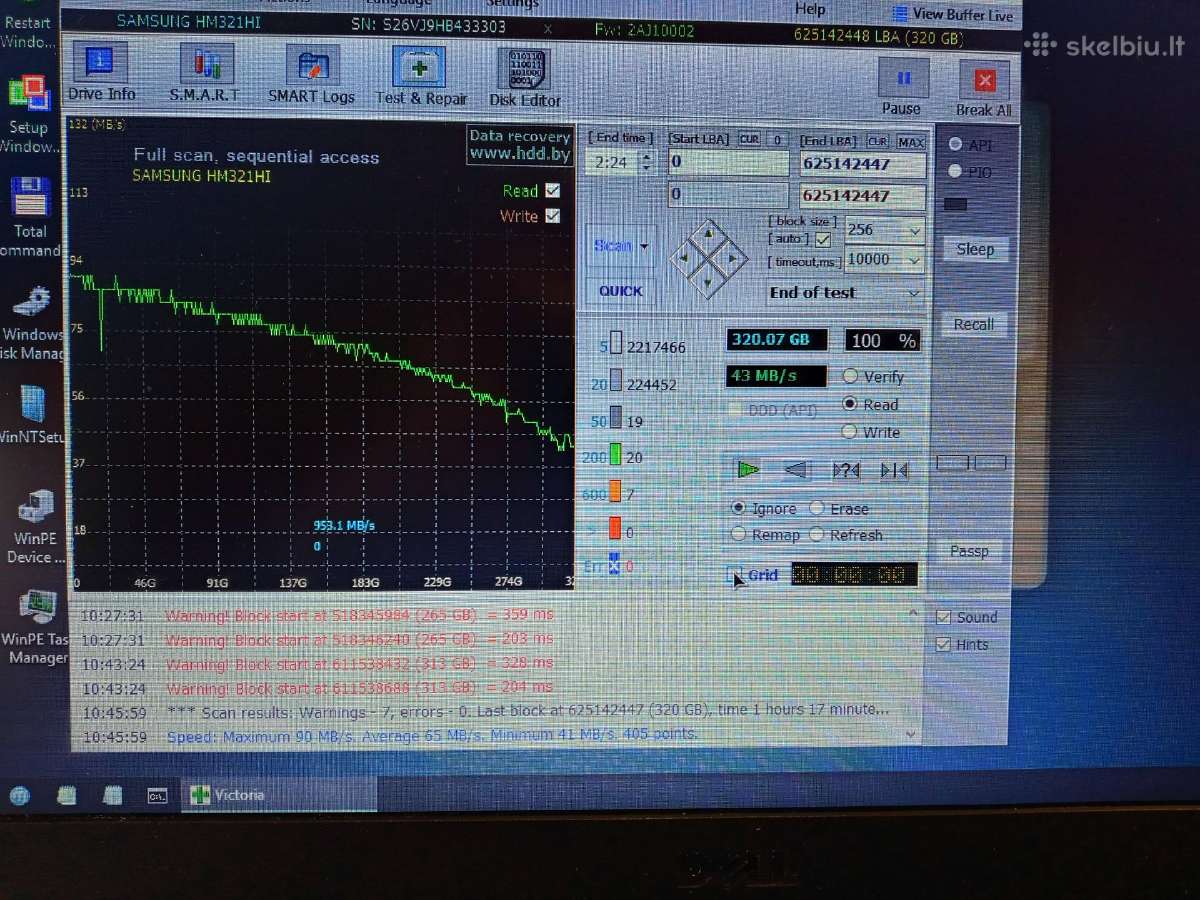Click the Passp button
The width and height of the screenshot is (1200, 900).
[969, 551]
